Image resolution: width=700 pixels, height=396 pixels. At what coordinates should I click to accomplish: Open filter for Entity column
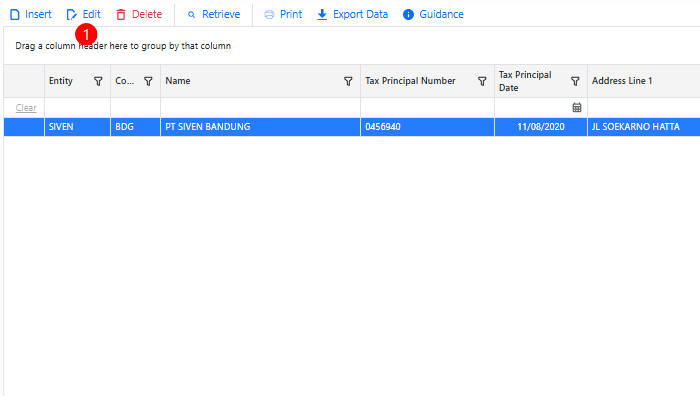[98, 81]
